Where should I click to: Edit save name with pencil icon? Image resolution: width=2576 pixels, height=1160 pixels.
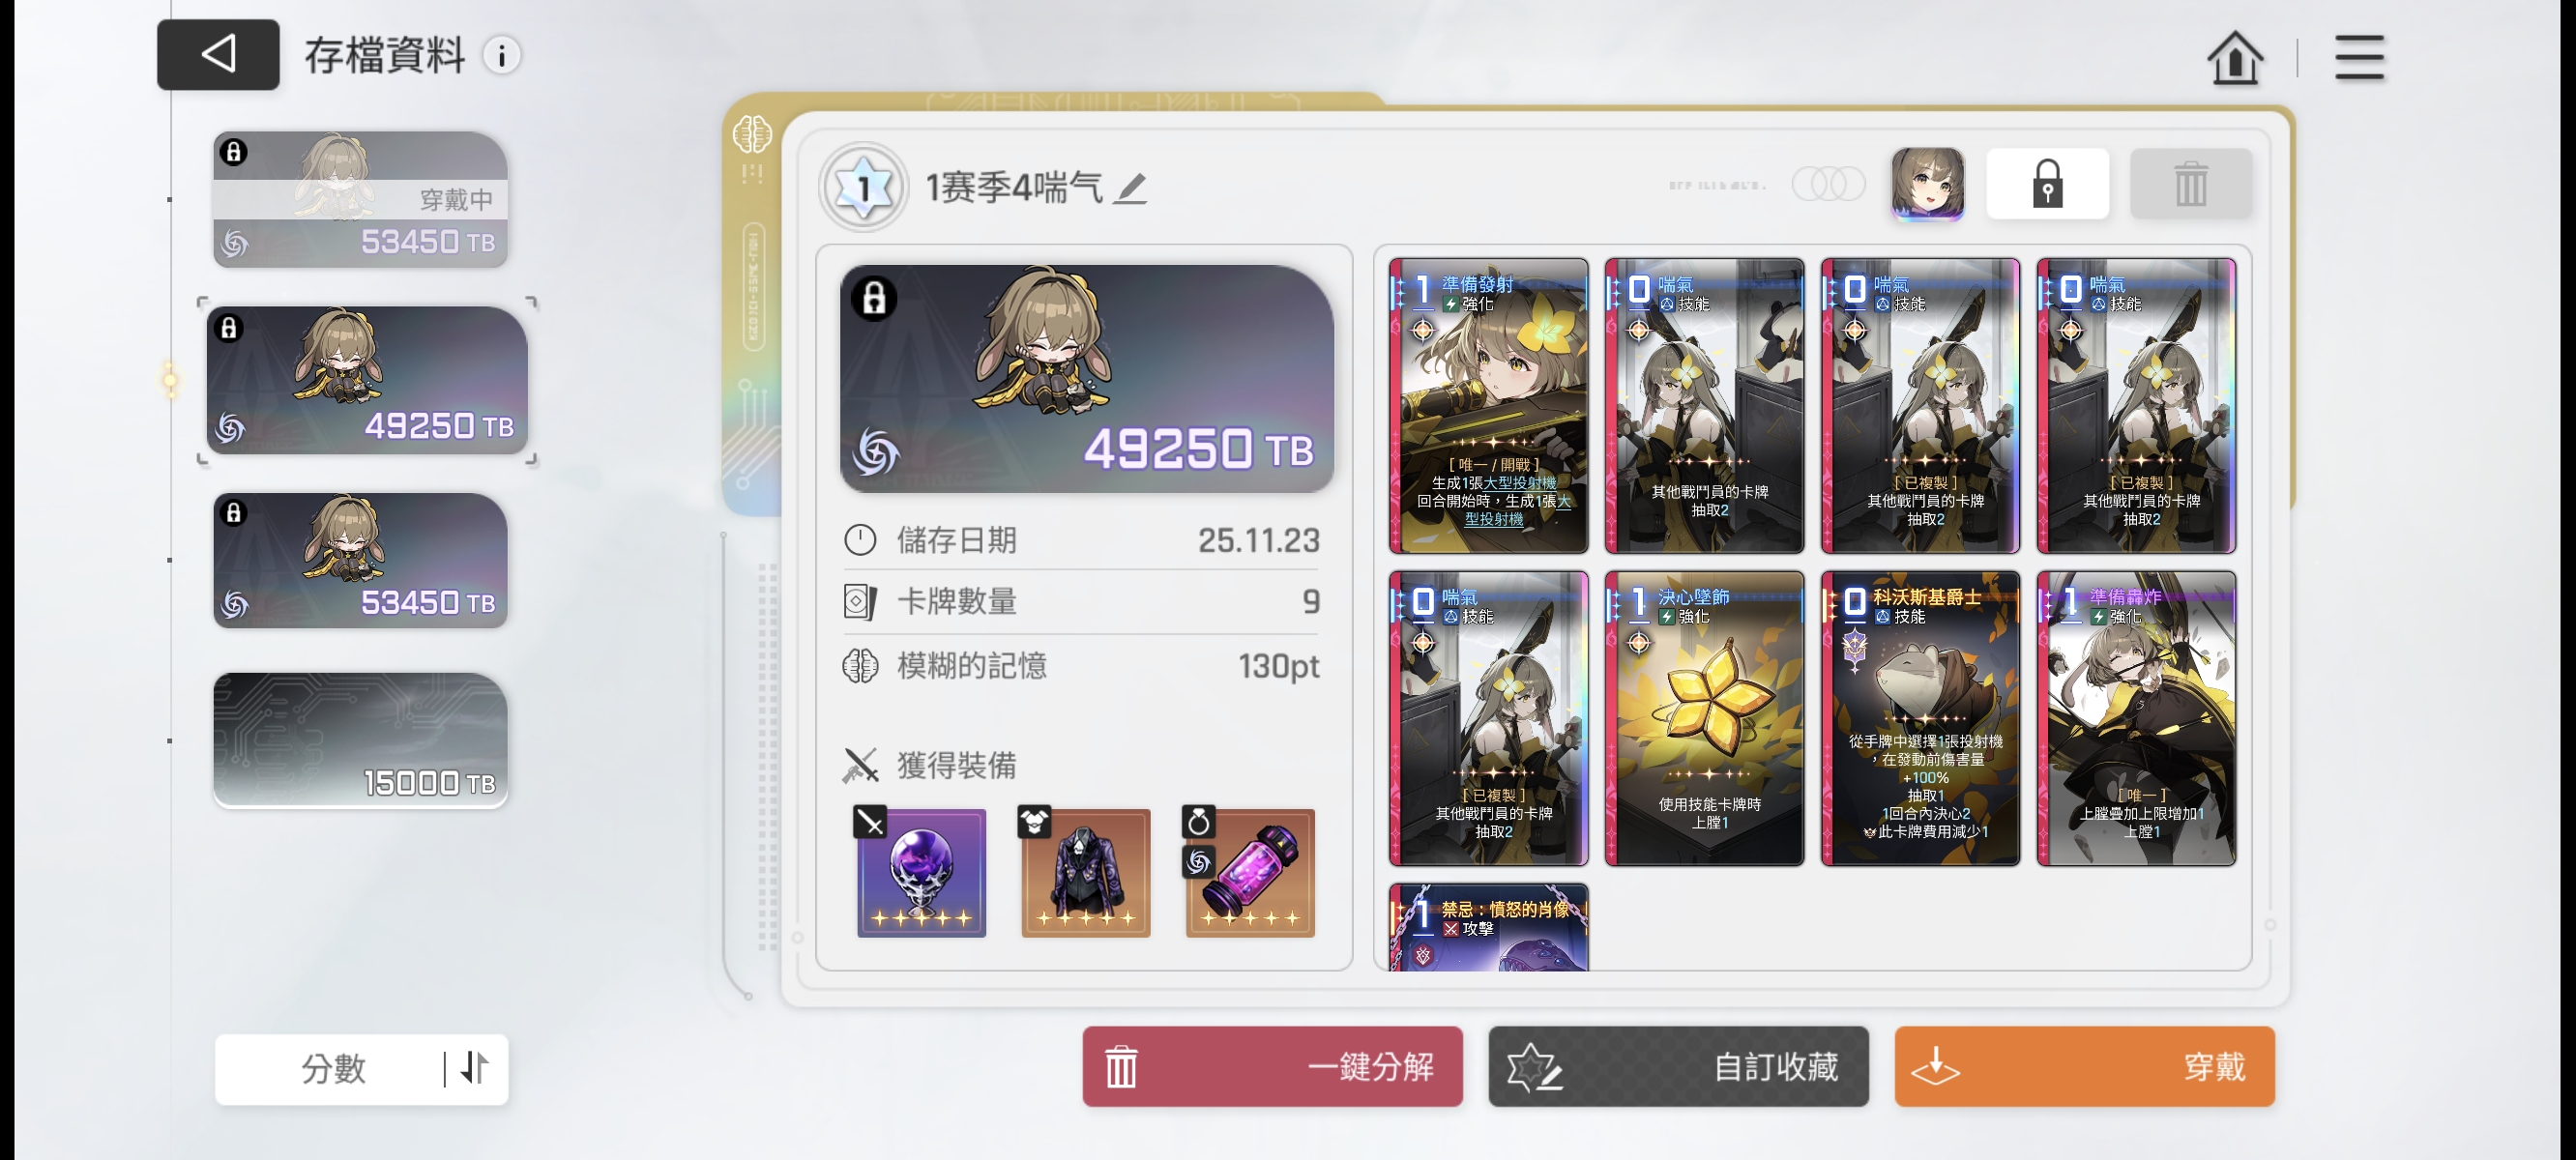(1131, 187)
